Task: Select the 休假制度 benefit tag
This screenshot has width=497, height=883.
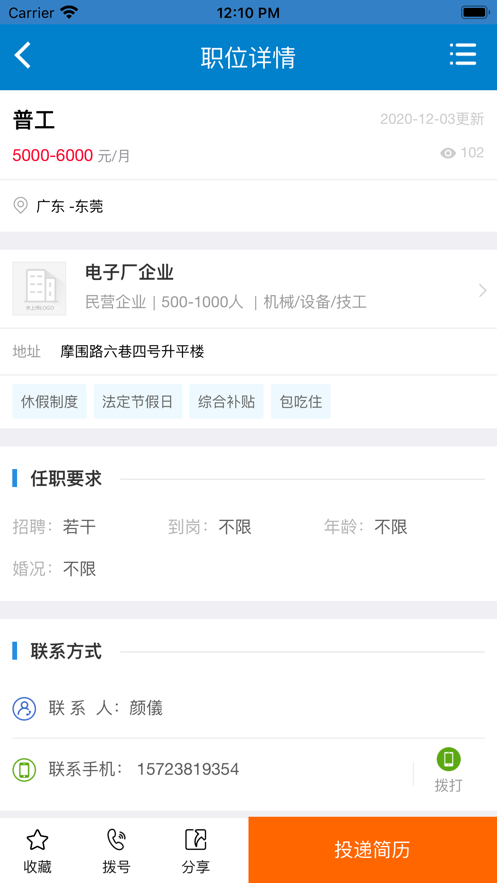Action: pyautogui.click(x=50, y=402)
